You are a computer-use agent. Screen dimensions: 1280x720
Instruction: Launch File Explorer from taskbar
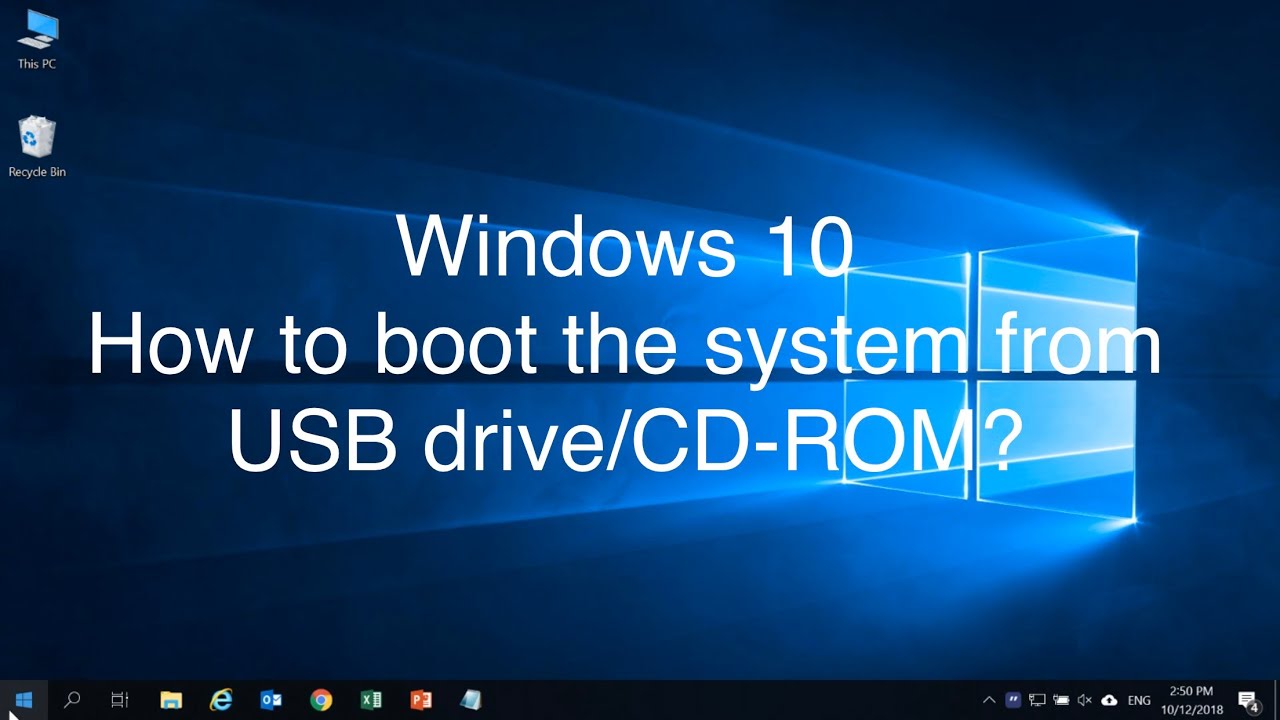[x=171, y=700]
